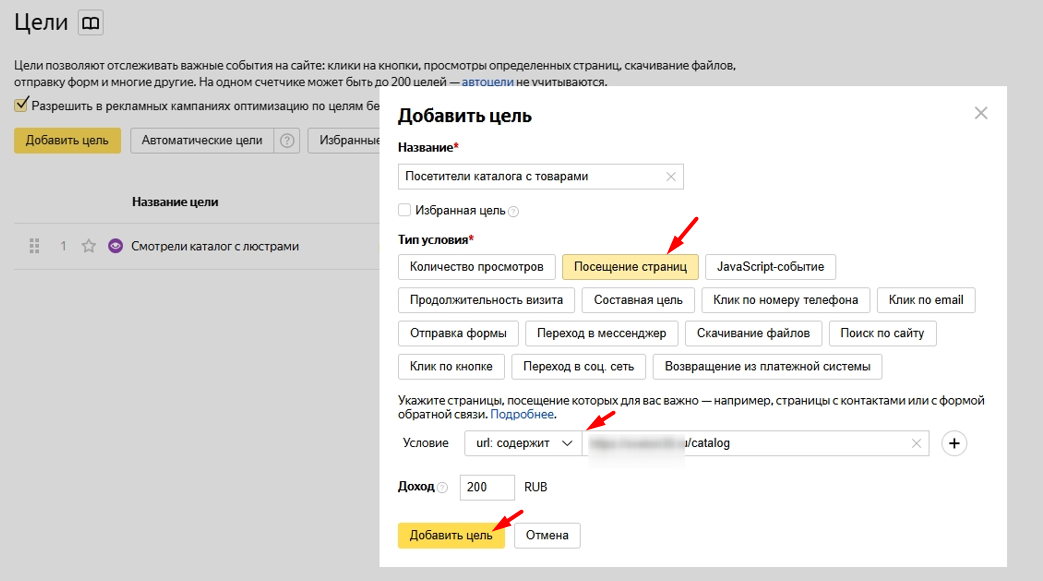Click the Цели page heading
Image resolution: width=1043 pixels, height=581 pixels.
(x=41, y=22)
